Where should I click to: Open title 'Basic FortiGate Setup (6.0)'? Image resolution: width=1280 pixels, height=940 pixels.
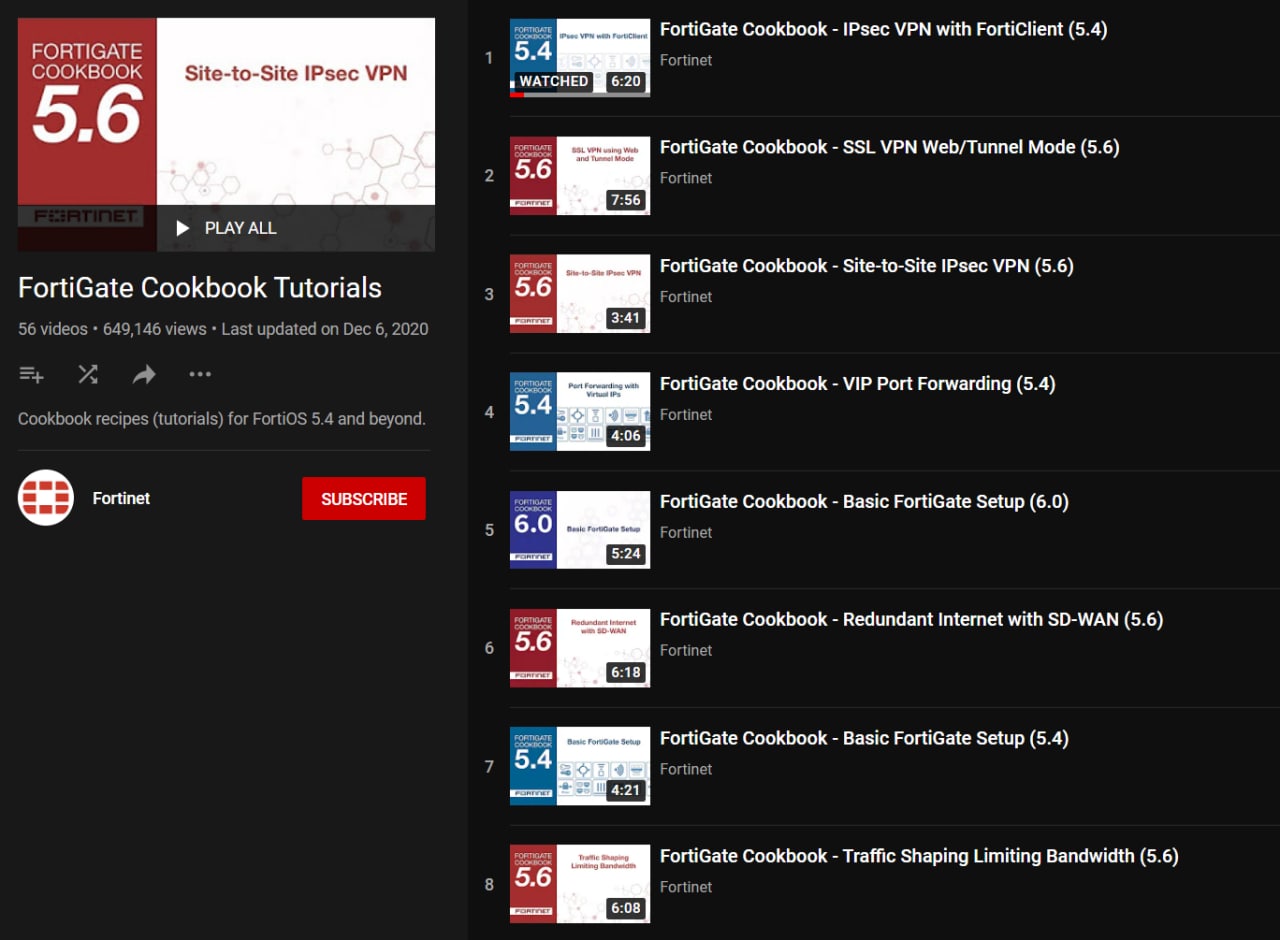click(865, 502)
